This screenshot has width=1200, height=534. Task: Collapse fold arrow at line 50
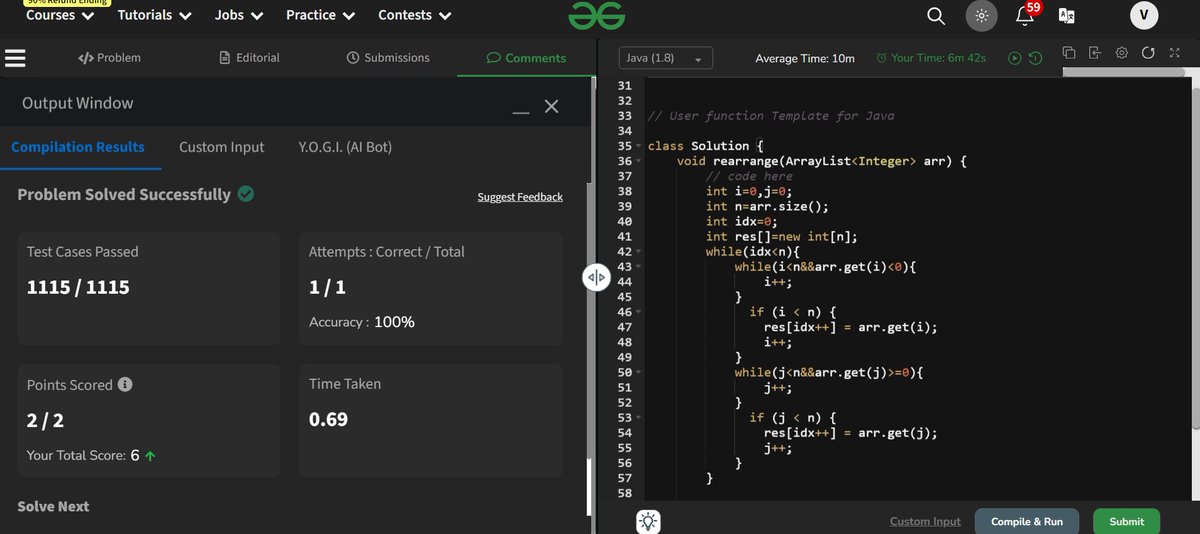[638, 372]
